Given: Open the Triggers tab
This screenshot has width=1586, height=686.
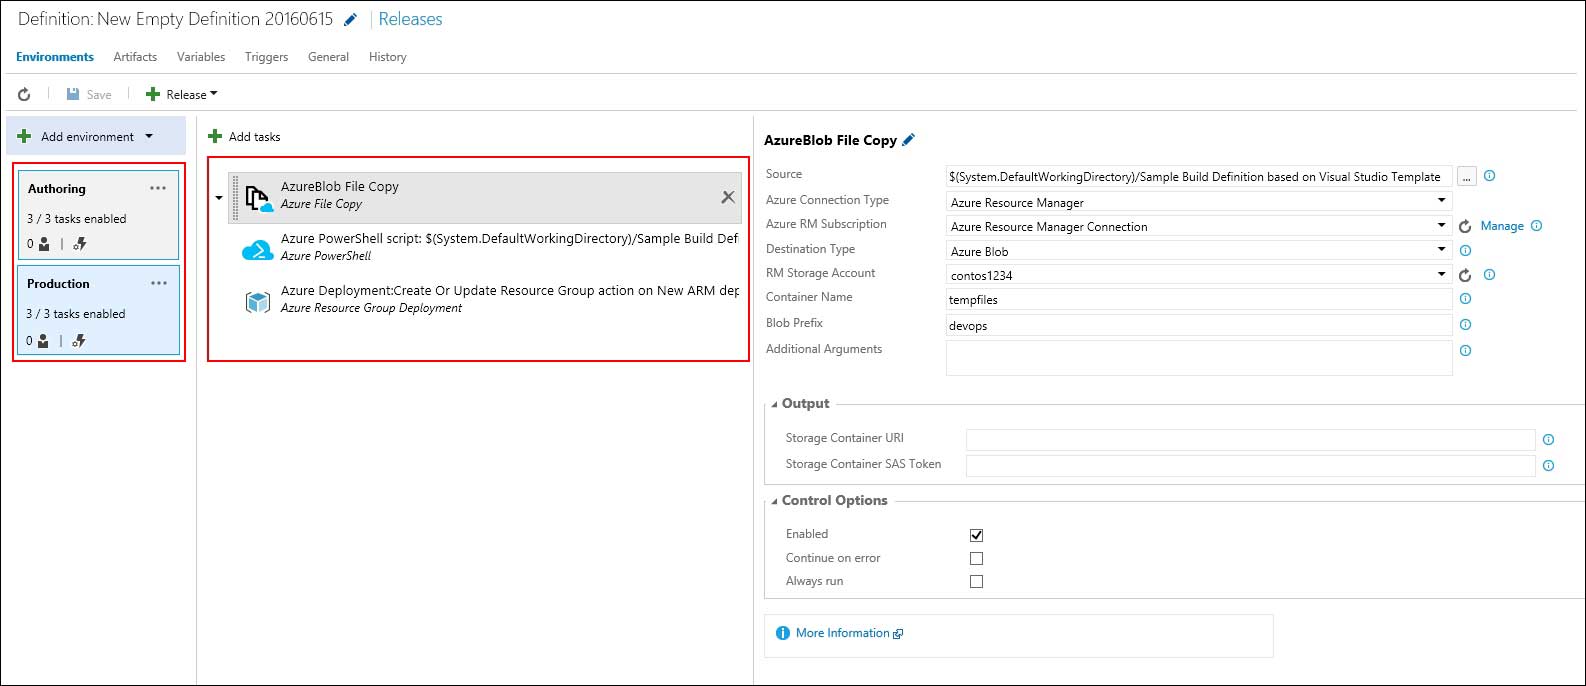Looking at the screenshot, I should (266, 57).
